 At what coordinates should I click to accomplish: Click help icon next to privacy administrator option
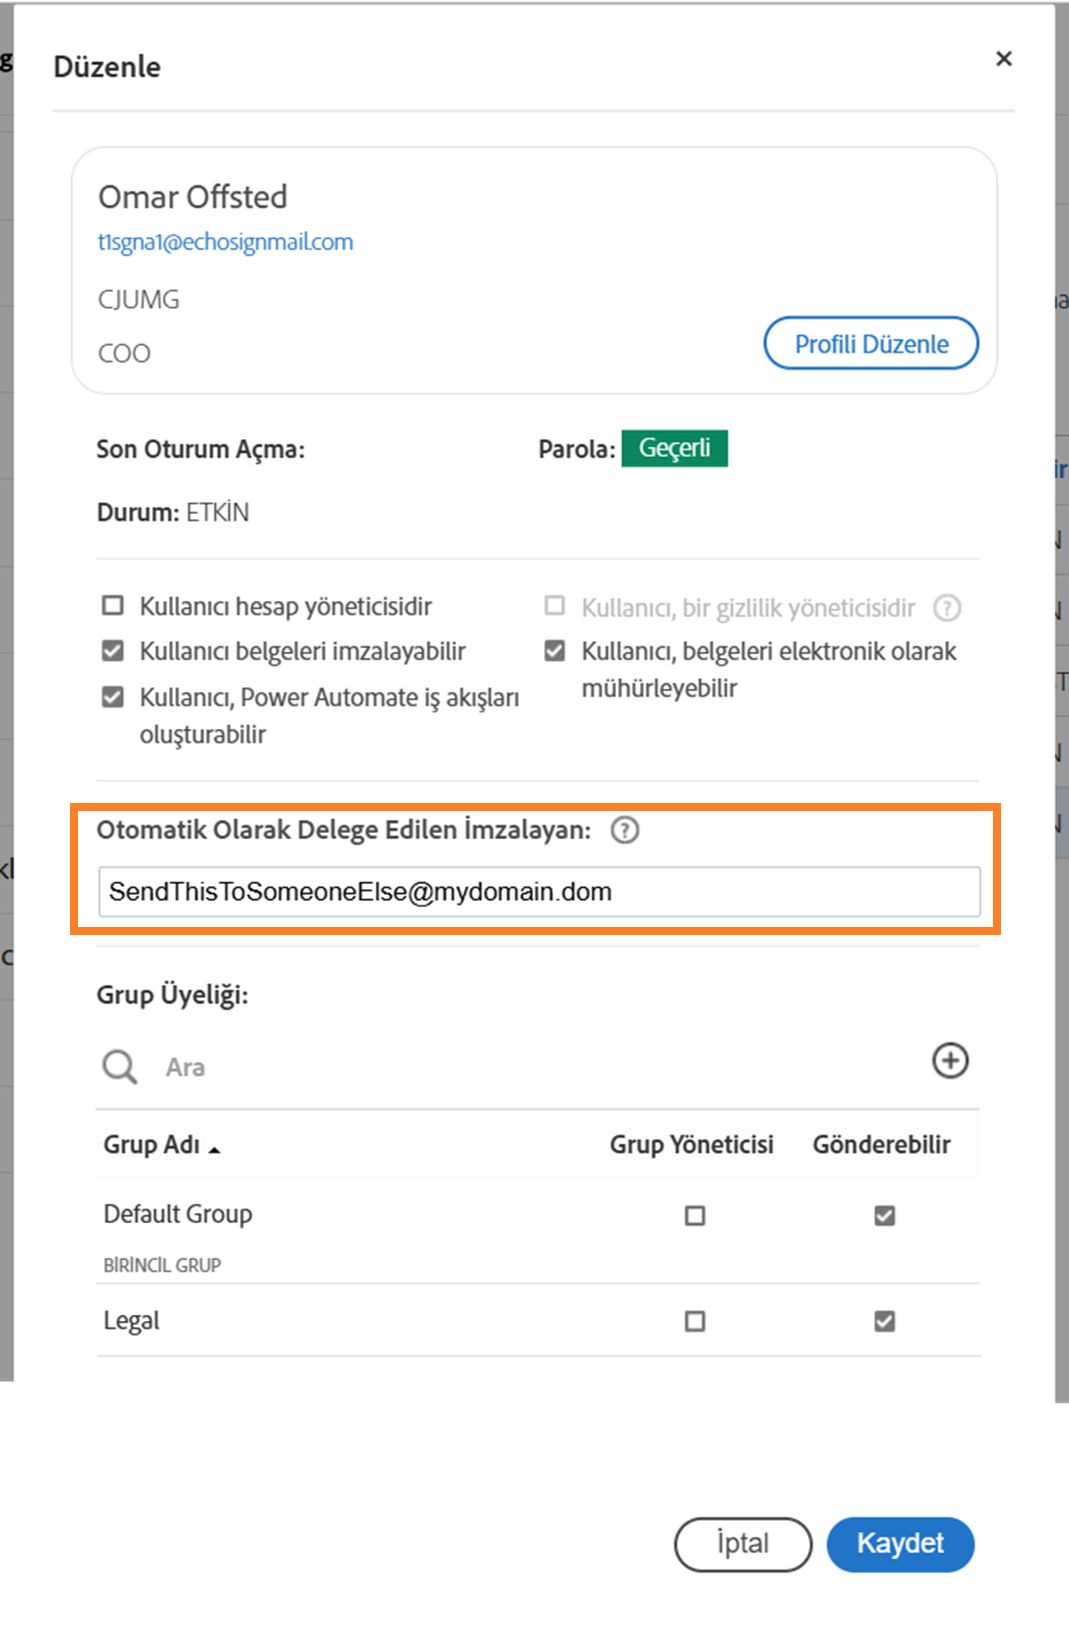tap(946, 608)
